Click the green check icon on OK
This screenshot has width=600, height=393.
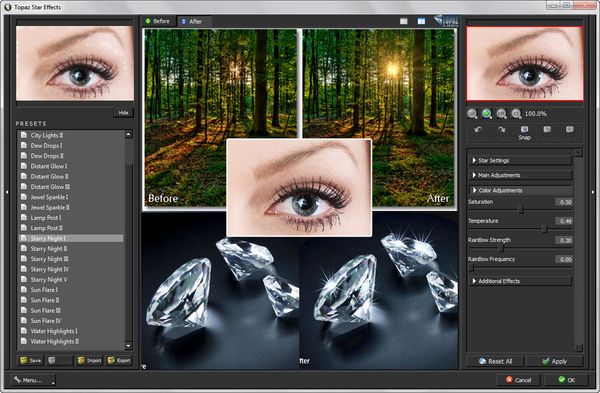561,379
